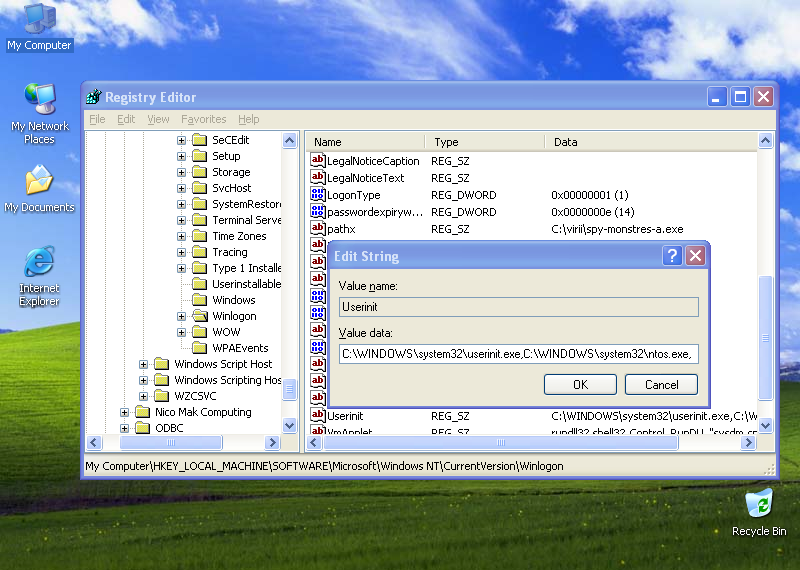This screenshot has width=800, height=570.
Task: Select the open Winlogon folder icon
Action: tap(199, 316)
